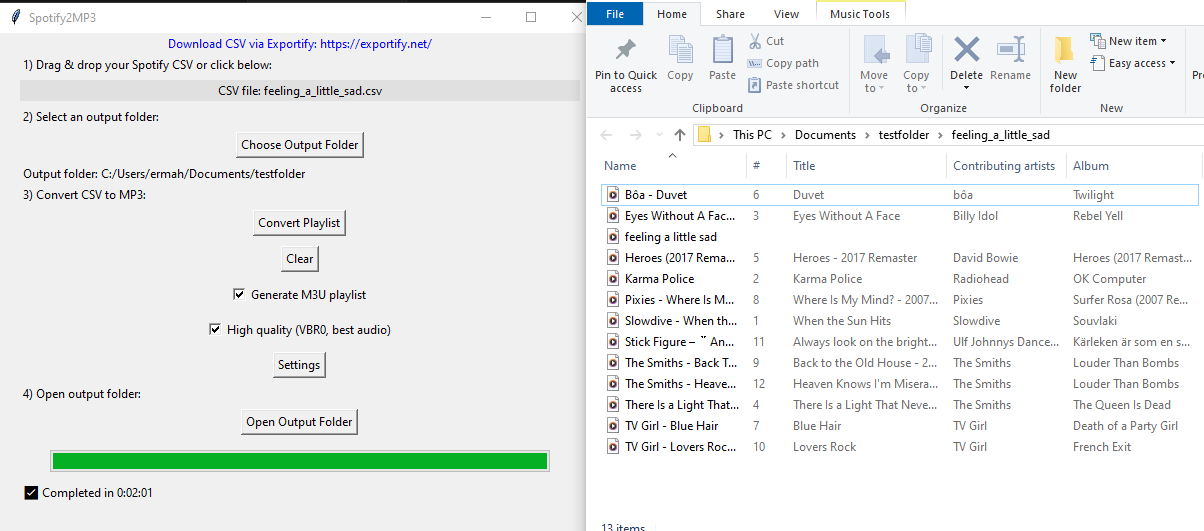Click the Copy path icon
This screenshot has width=1204, height=531.
point(755,63)
